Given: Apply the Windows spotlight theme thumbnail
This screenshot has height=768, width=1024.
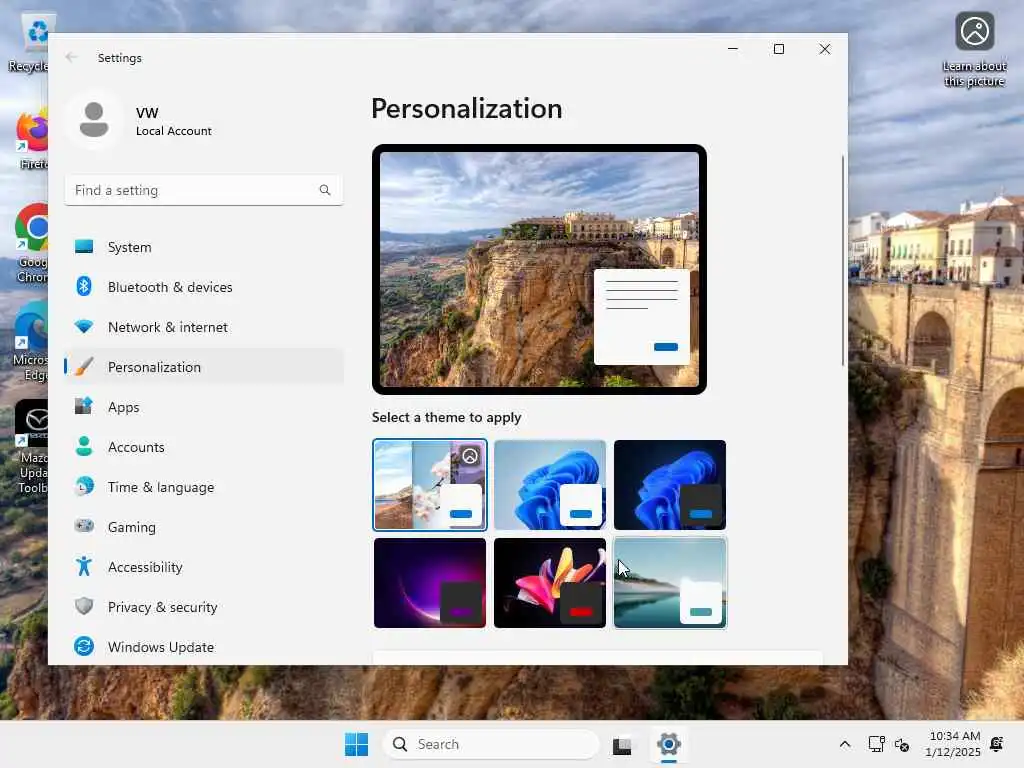Looking at the screenshot, I should 430,485.
